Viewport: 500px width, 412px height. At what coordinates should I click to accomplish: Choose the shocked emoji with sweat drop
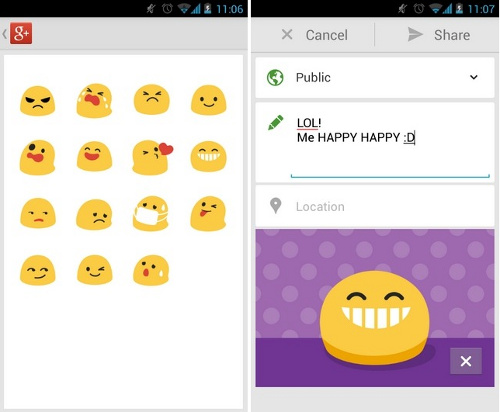pyautogui.click(x=151, y=270)
